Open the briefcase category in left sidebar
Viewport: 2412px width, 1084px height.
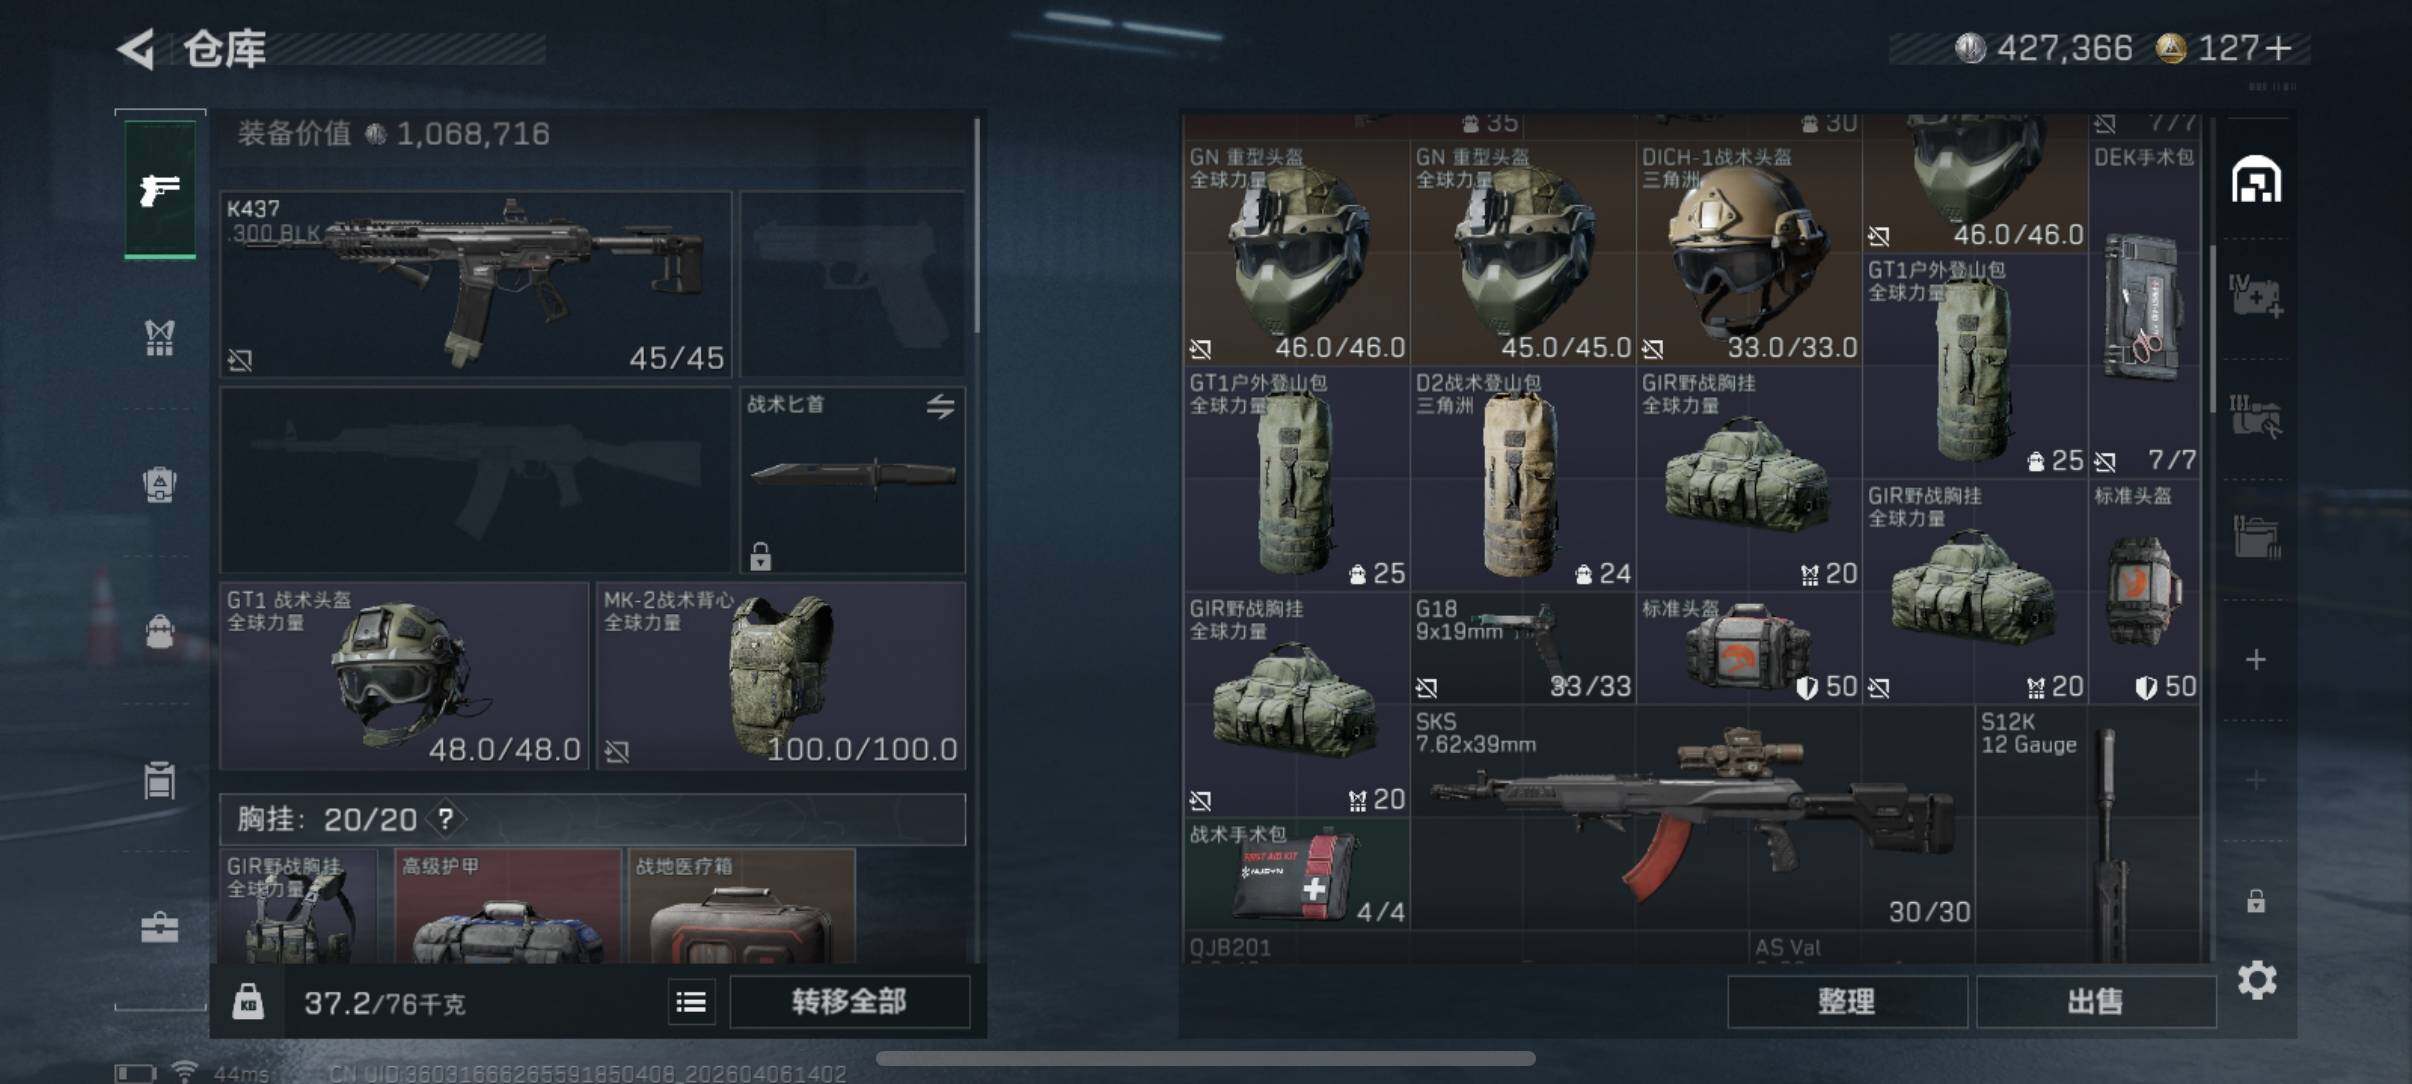click(160, 927)
